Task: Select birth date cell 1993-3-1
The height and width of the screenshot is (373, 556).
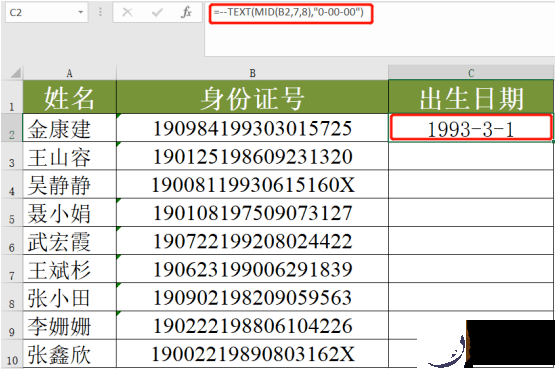Action: pos(471,128)
